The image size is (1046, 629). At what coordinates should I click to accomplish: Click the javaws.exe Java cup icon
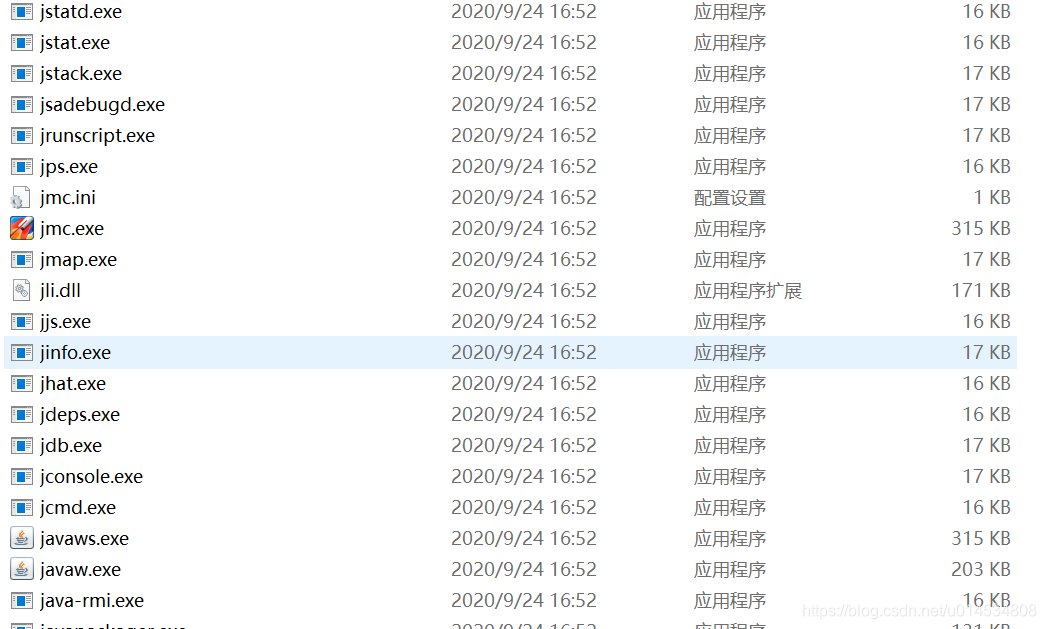pyautogui.click(x=21, y=538)
